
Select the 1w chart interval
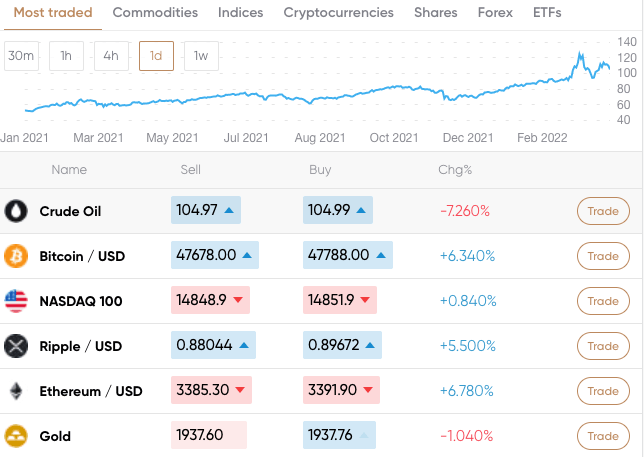(x=201, y=56)
